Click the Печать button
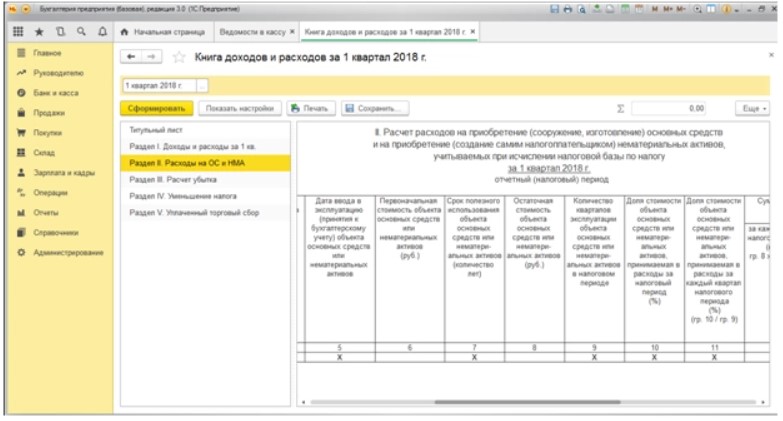Screen dimensions: 783x421 coord(310,108)
